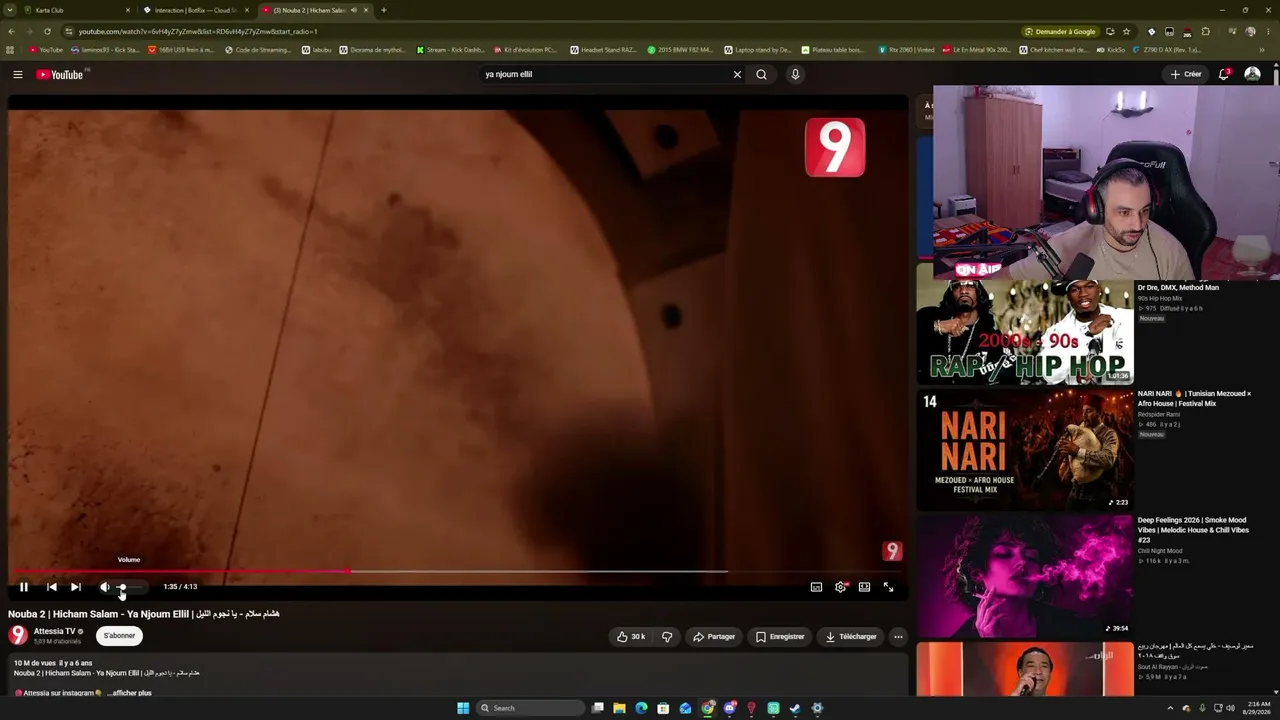Dislike the video
The width and height of the screenshot is (1280, 720).
click(x=668, y=636)
